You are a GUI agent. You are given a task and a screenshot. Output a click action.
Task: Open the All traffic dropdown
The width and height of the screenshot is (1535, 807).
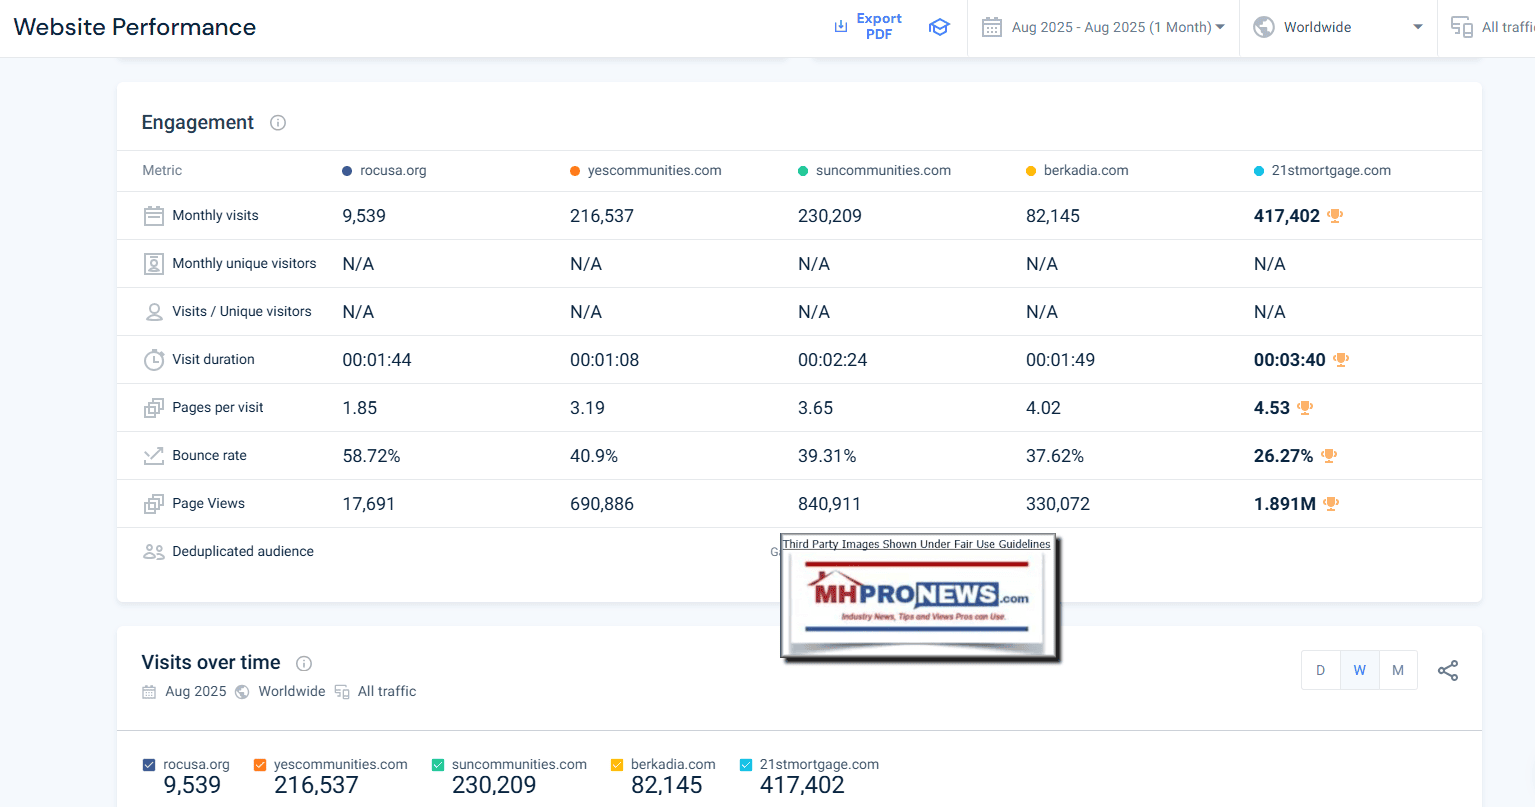click(x=1492, y=27)
